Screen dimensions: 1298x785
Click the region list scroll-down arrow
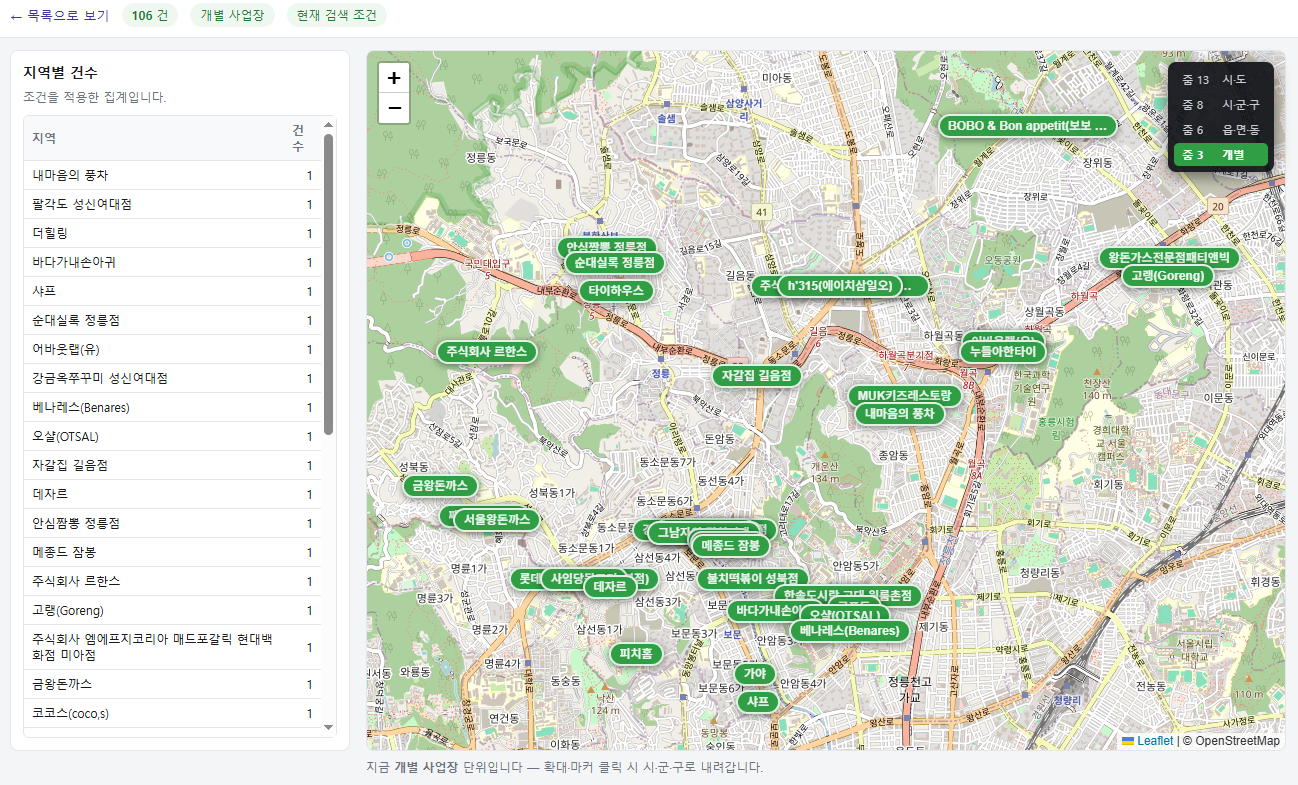click(x=328, y=728)
